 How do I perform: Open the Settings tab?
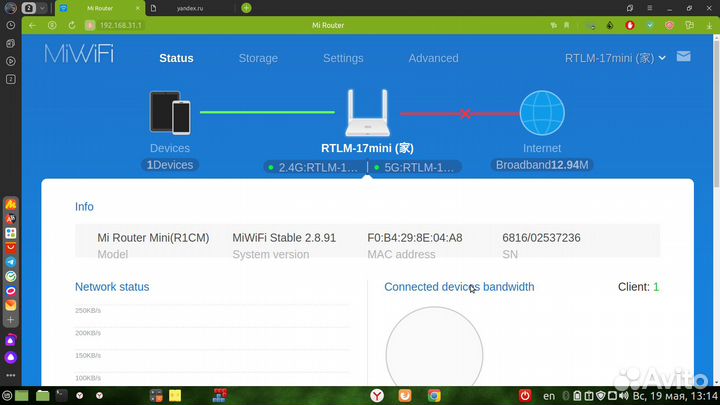[x=343, y=58]
